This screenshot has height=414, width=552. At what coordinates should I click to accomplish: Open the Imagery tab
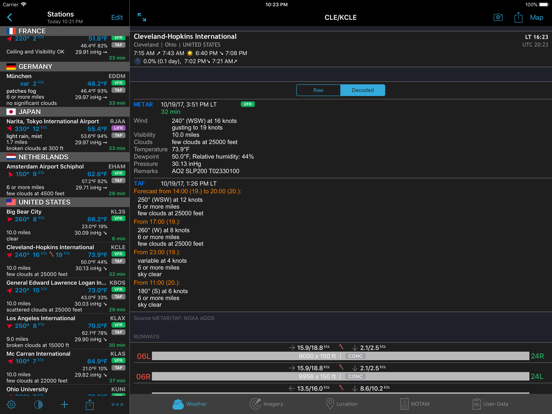tap(266, 404)
